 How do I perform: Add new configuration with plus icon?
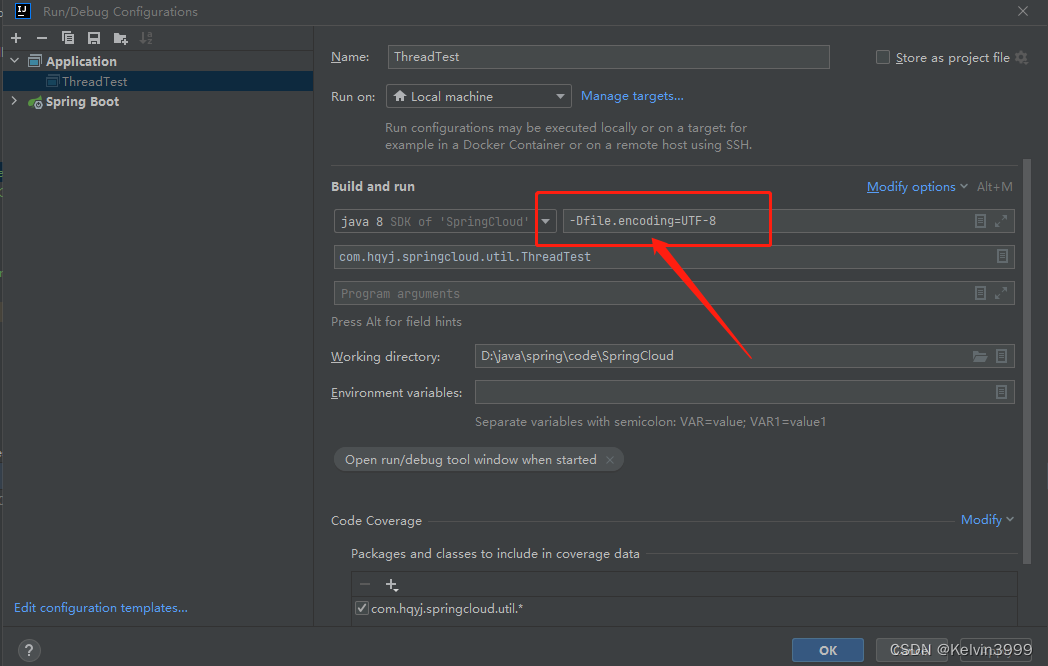pyautogui.click(x=16, y=38)
